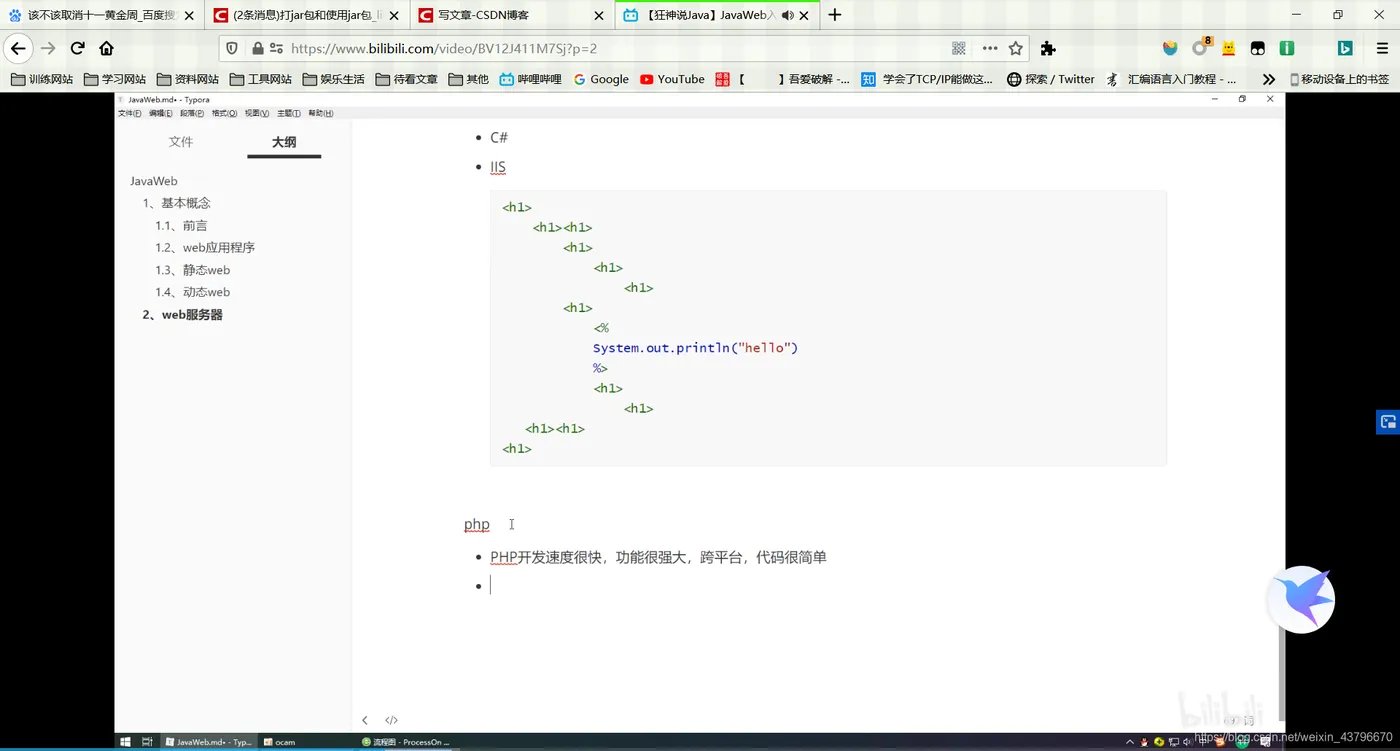Show more bookmarks with the double chevron

(x=1269, y=79)
